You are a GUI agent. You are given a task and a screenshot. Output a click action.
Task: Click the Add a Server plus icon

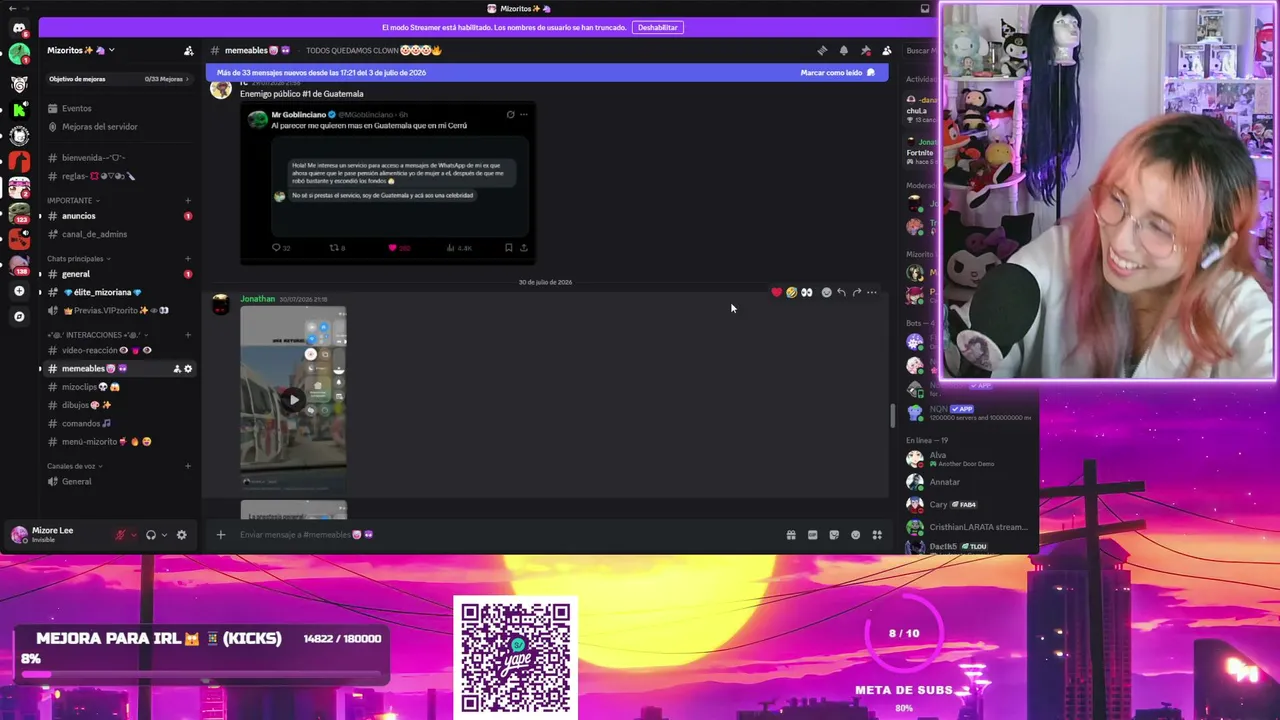(19, 291)
